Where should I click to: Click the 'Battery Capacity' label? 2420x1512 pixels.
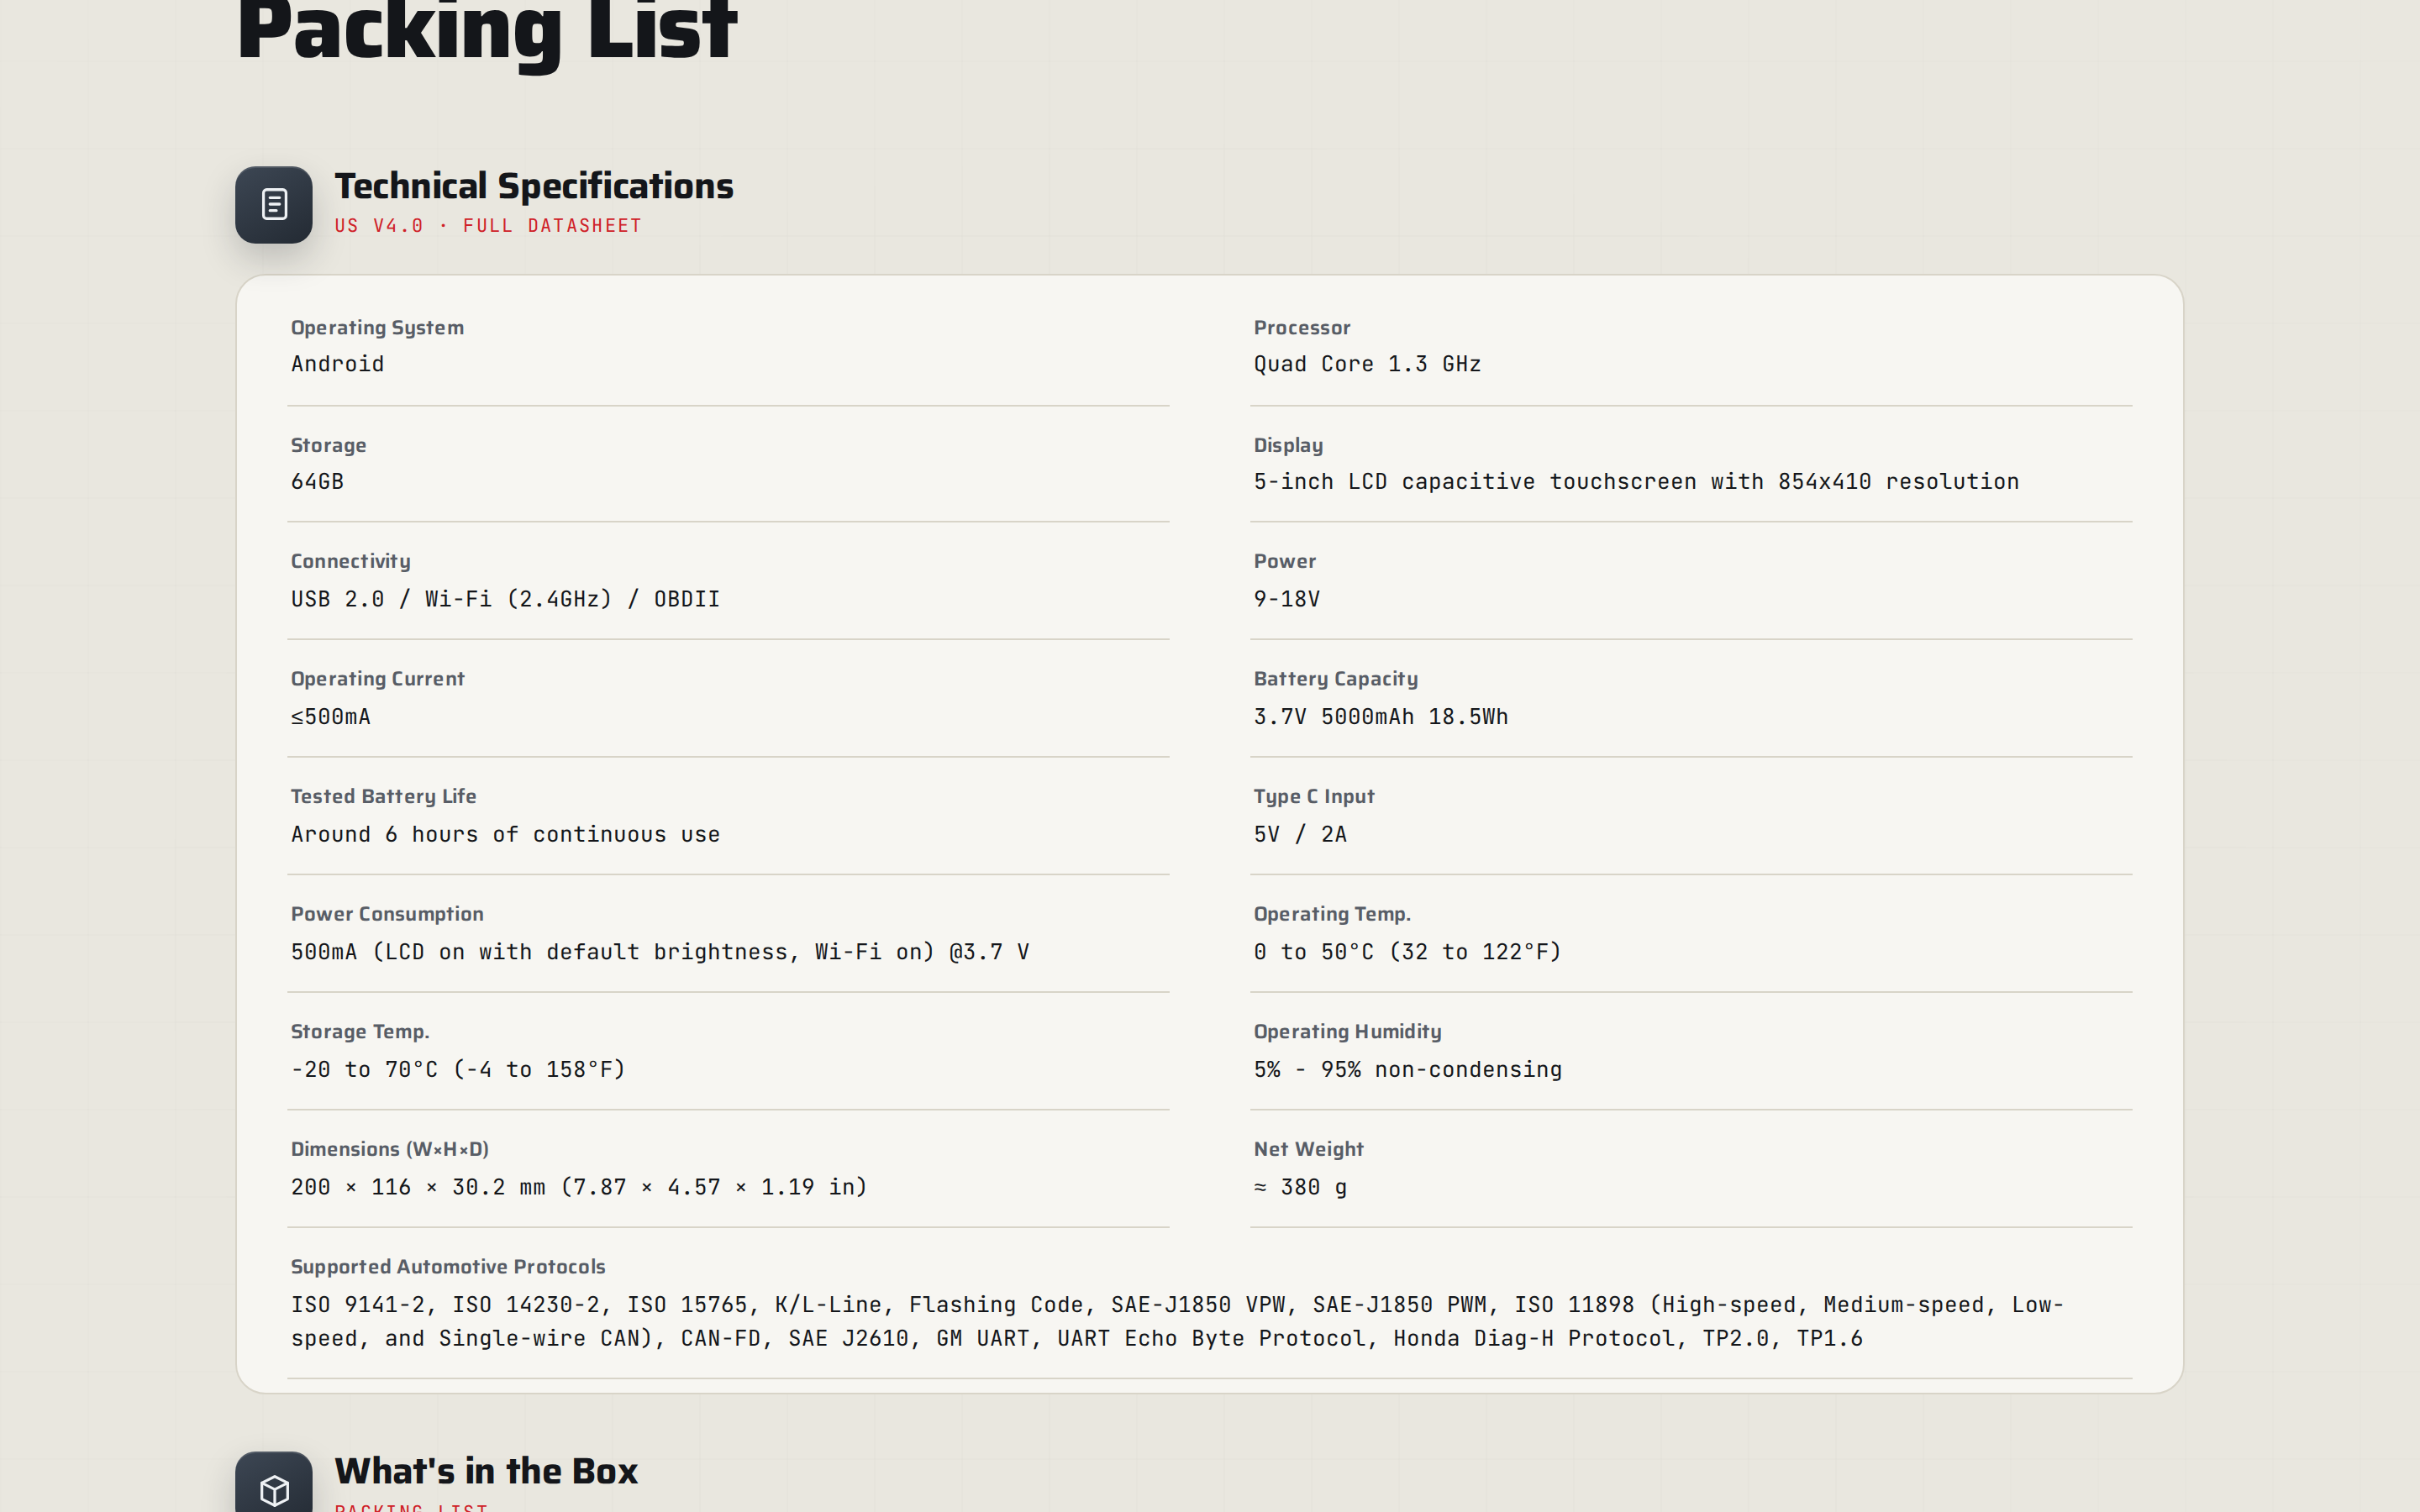(x=1336, y=679)
